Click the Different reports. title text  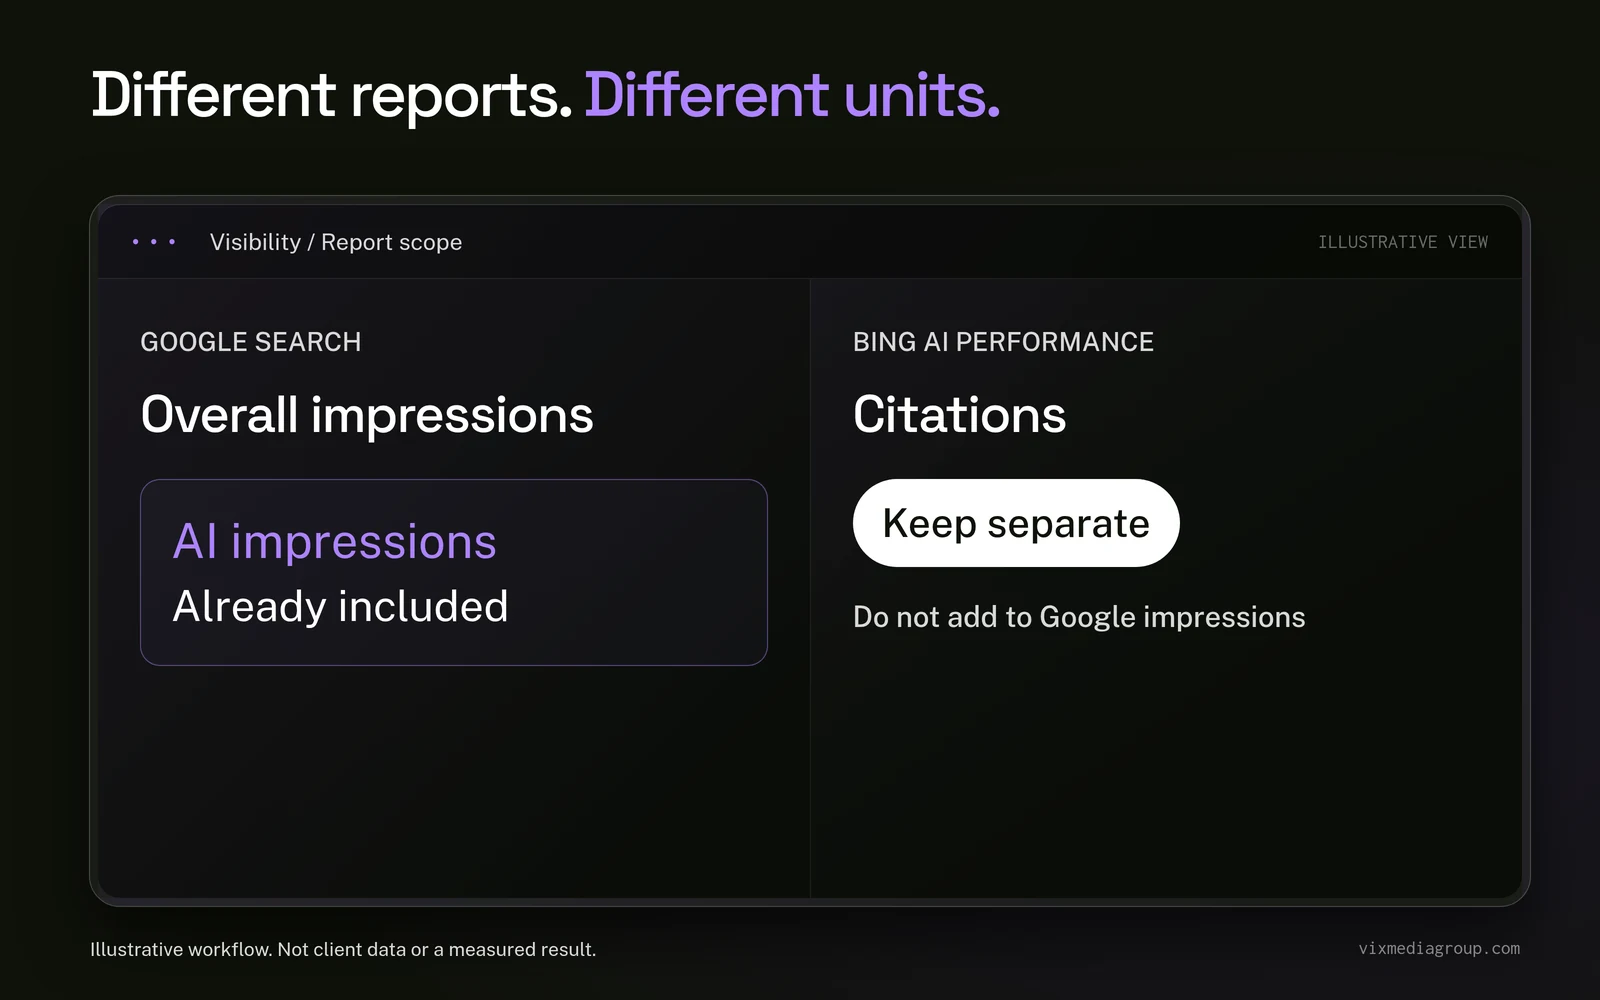pos(331,96)
